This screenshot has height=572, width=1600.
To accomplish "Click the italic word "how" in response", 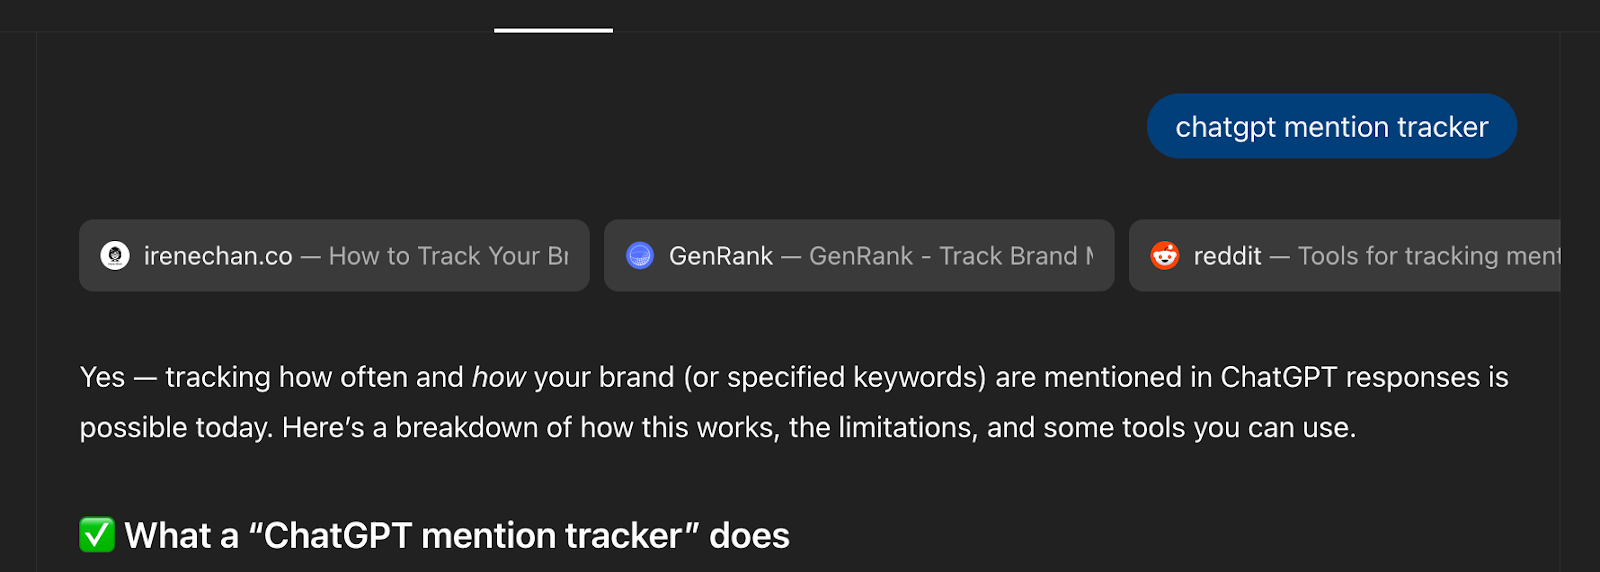I will pyautogui.click(x=498, y=377).
